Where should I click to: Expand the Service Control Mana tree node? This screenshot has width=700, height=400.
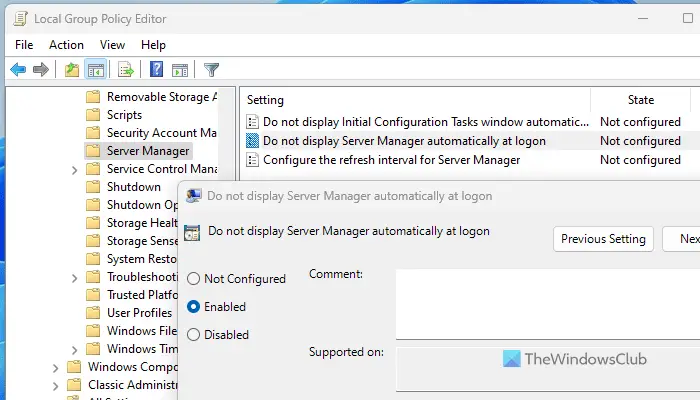coord(75,170)
